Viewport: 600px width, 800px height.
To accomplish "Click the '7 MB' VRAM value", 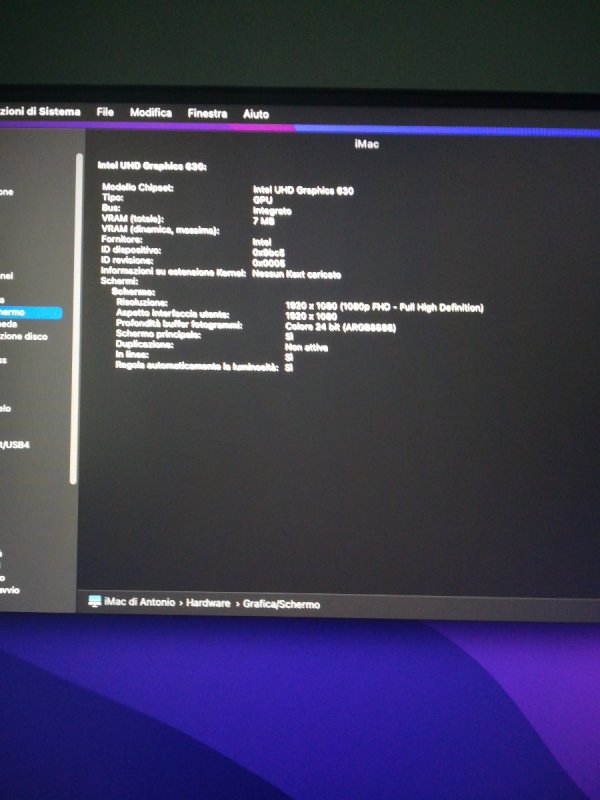I will click(x=264, y=221).
